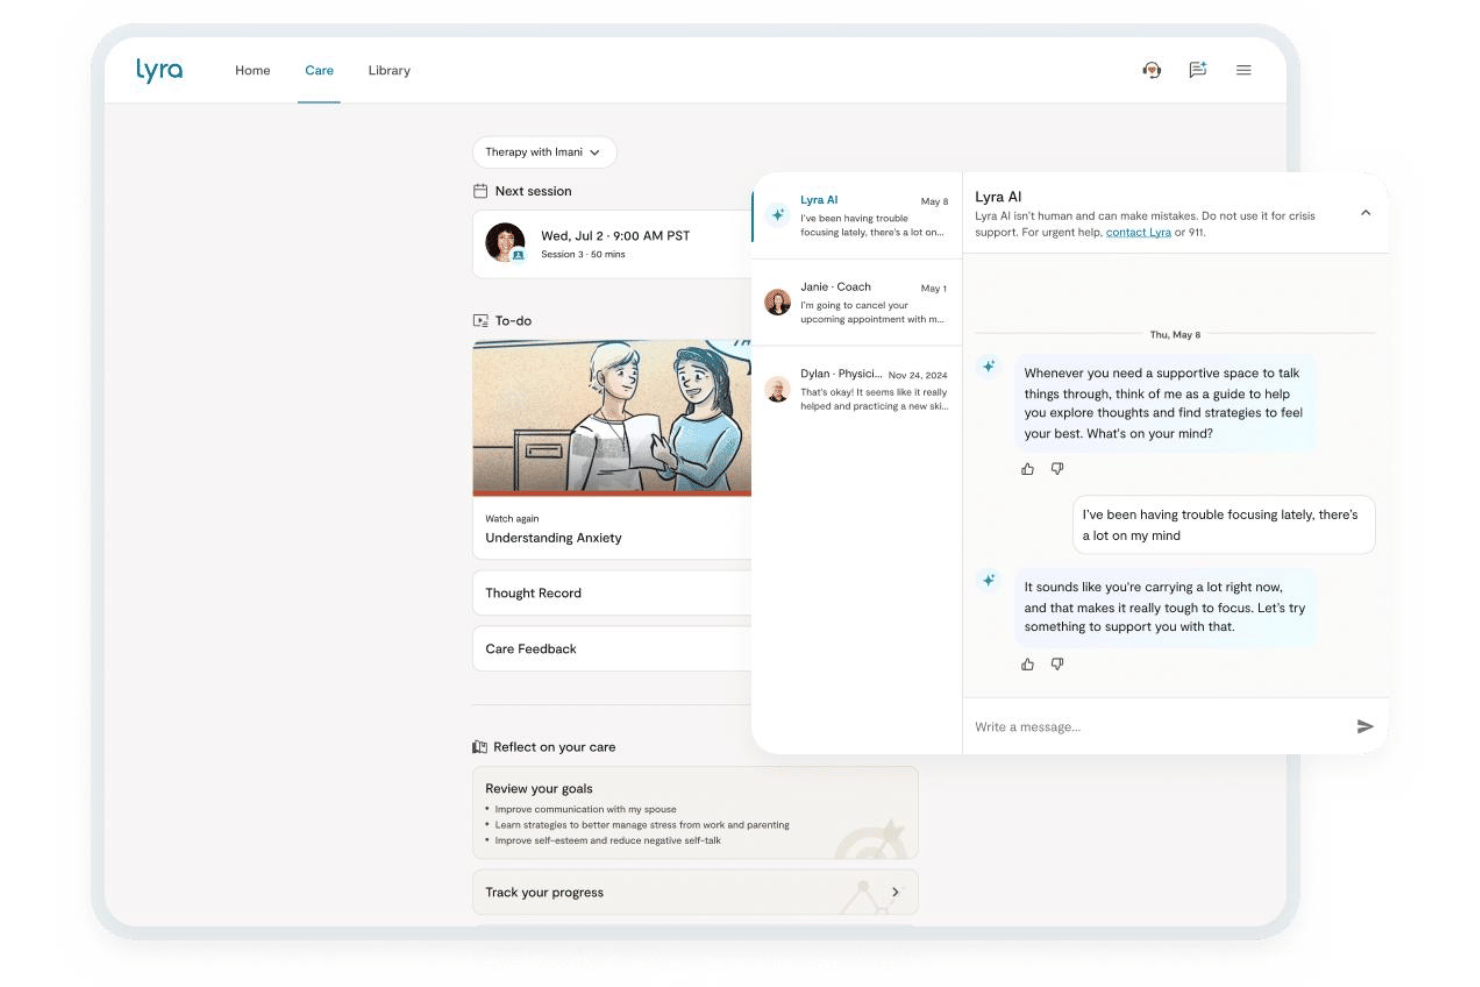Viewport: 1480px width, 987px height.
Task: Click the user message about trouble focusing
Action: tap(1224, 525)
